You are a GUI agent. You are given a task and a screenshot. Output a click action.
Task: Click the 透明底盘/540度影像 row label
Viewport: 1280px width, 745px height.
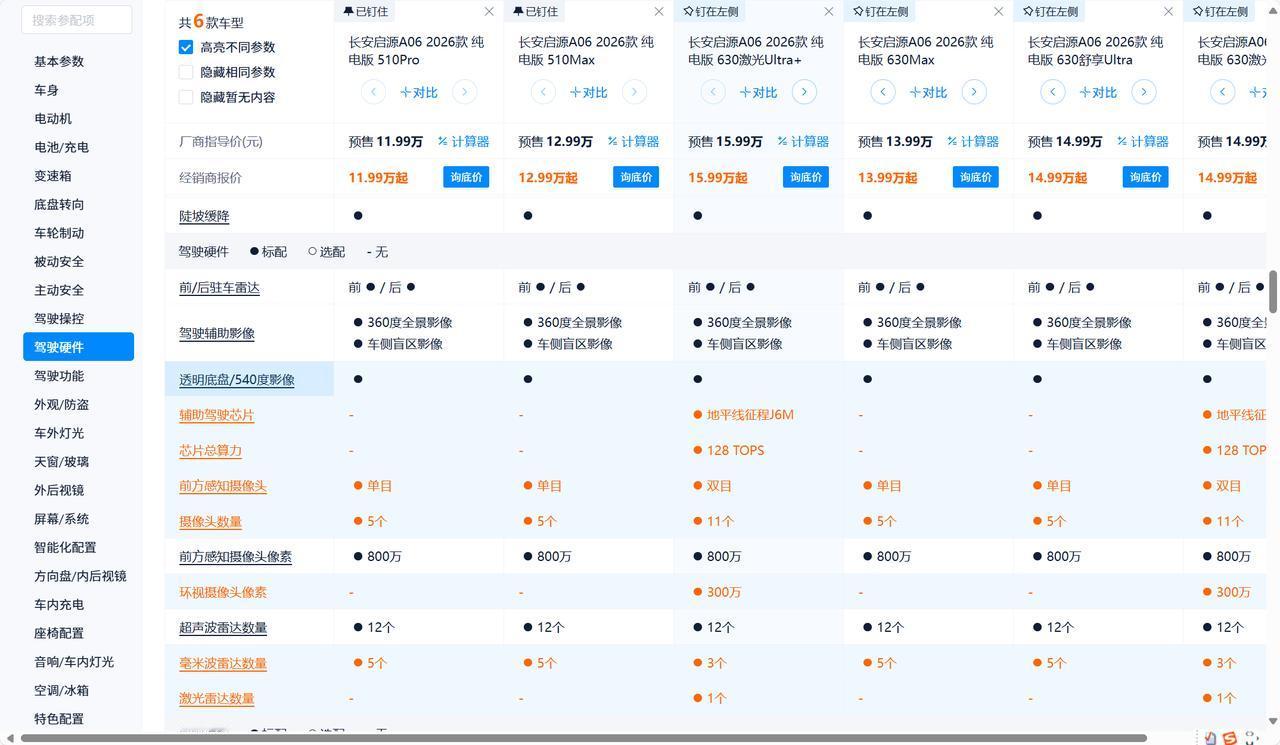pos(237,380)
